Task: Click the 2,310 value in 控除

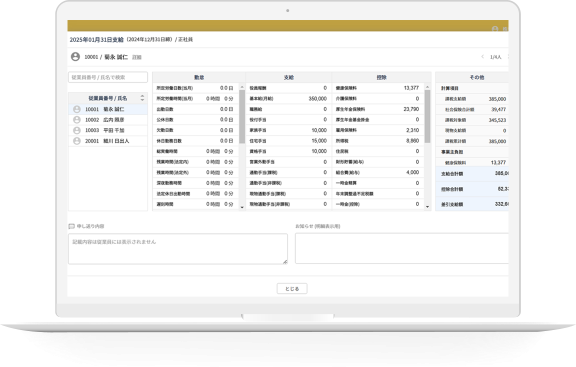Action: click(413, 130)
